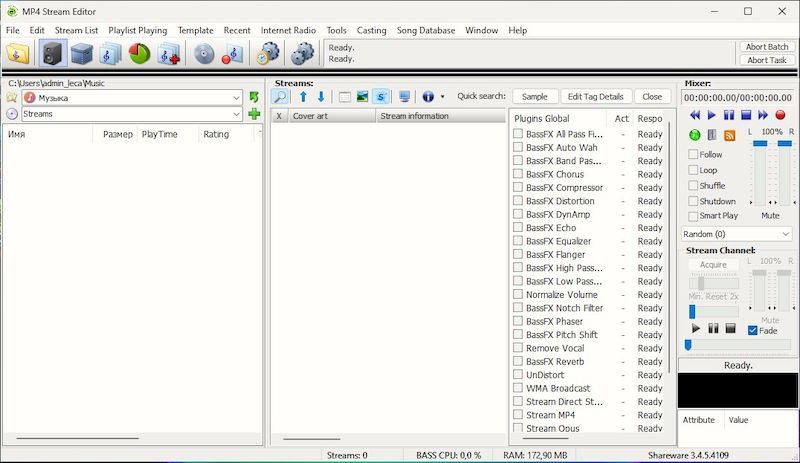Click the Stream information column header
Screen dimensions: 800x463
coord(413,117)
